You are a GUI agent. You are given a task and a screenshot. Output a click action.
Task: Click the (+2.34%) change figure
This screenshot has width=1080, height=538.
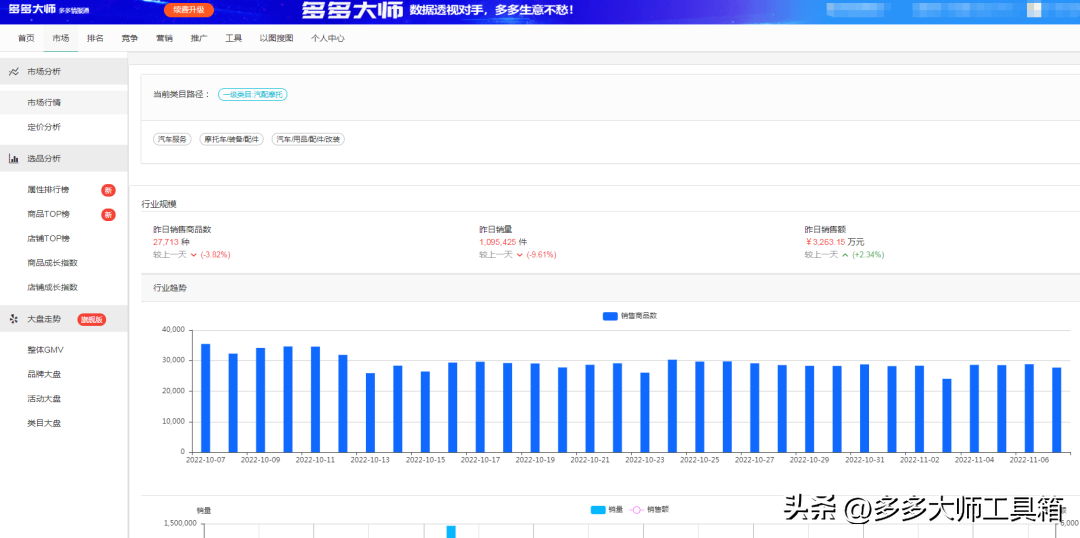868,254
